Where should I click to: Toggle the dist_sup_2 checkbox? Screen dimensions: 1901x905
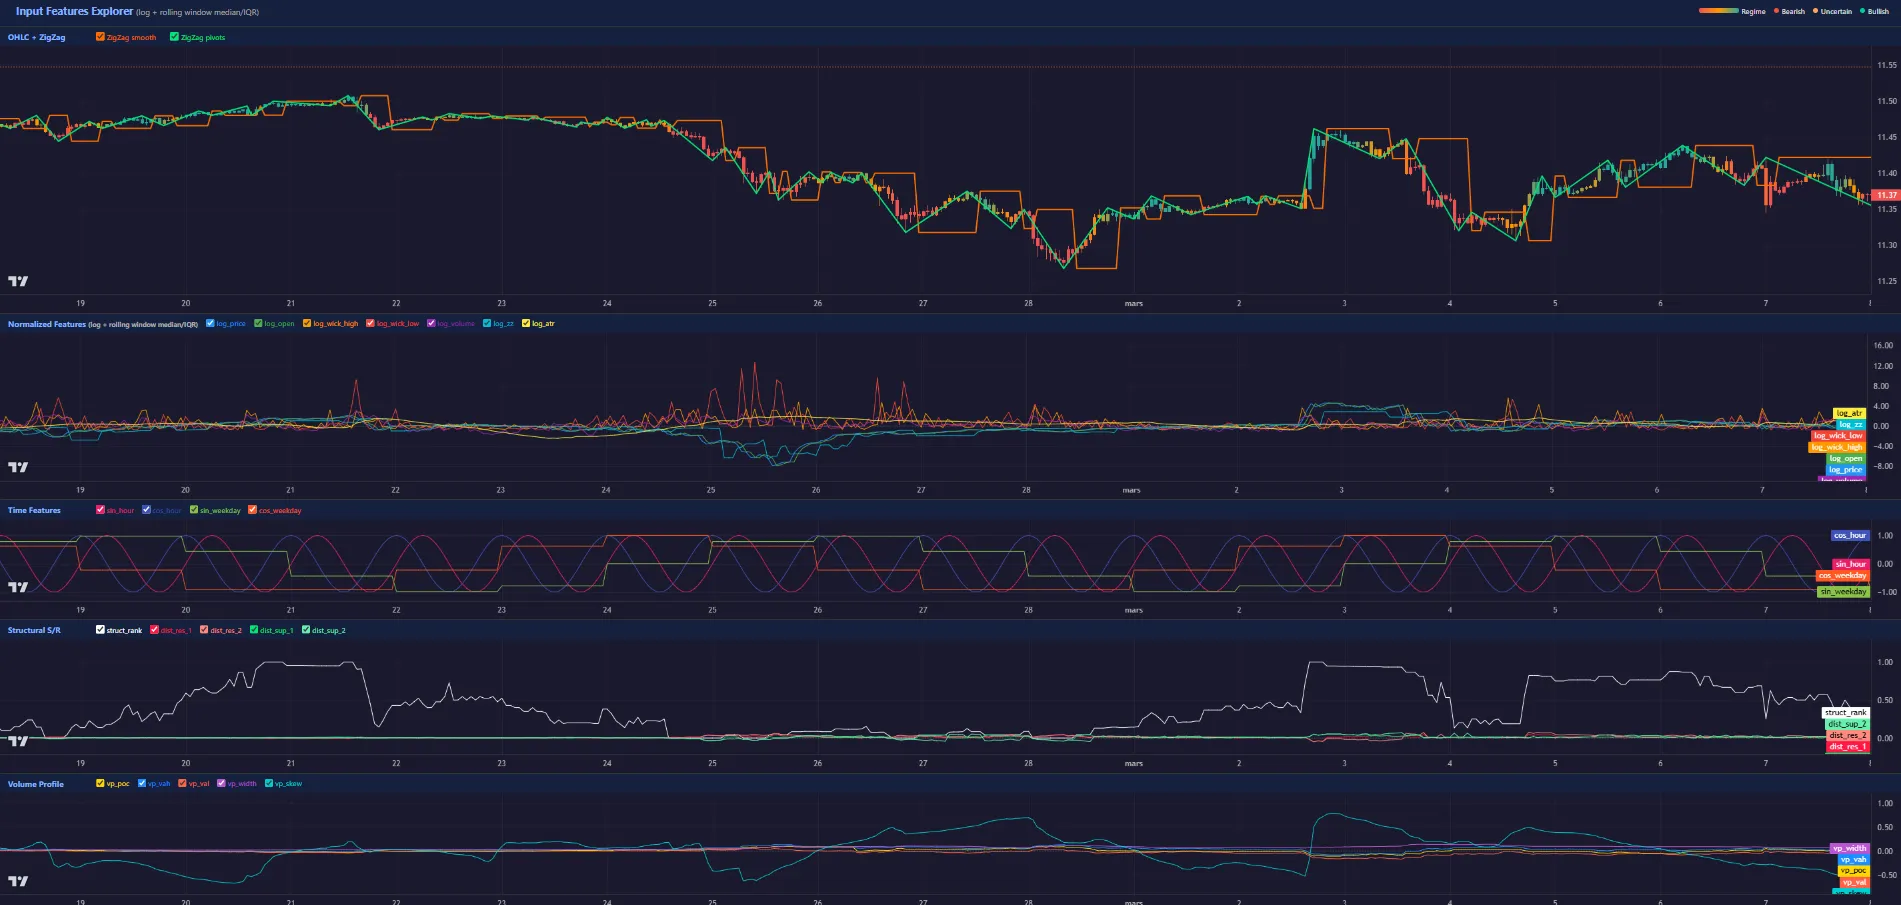(x=306, y=630)
